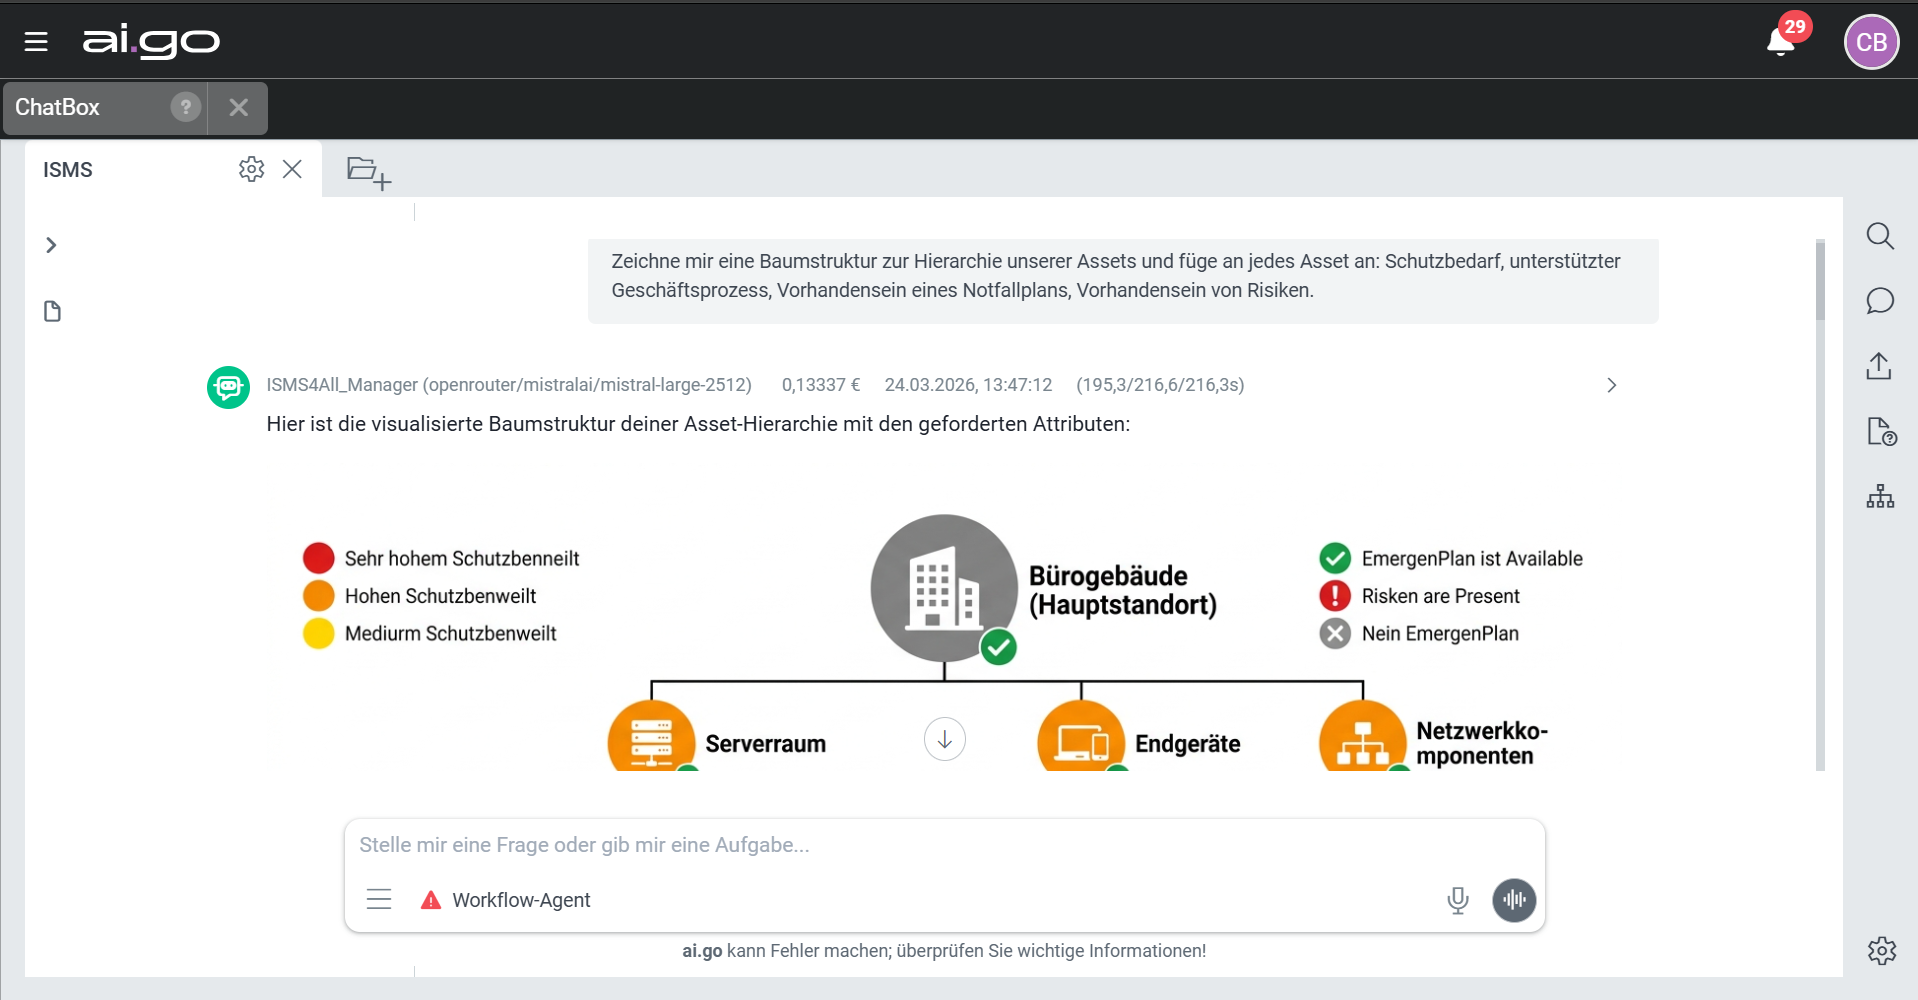This screenshot has width=1918, height=1000.
Task: Expand the left sidebar panel chevron
Action: click(x=51, y=245)
